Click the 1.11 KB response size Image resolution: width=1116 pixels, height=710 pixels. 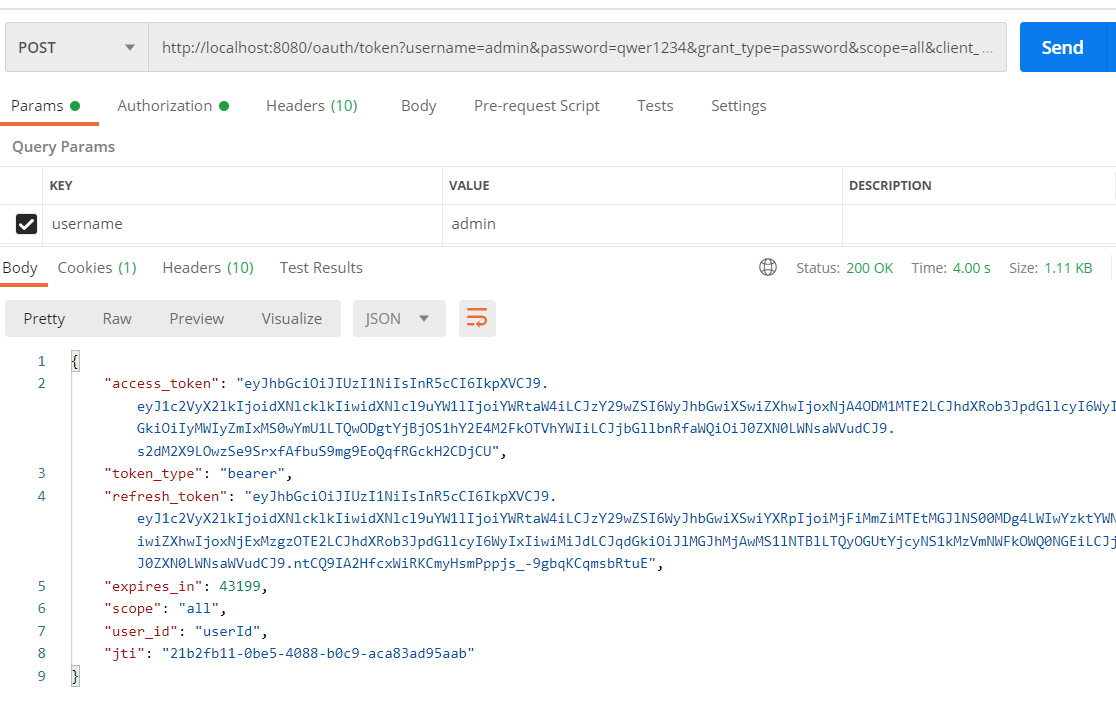[x=1068, y=268]
